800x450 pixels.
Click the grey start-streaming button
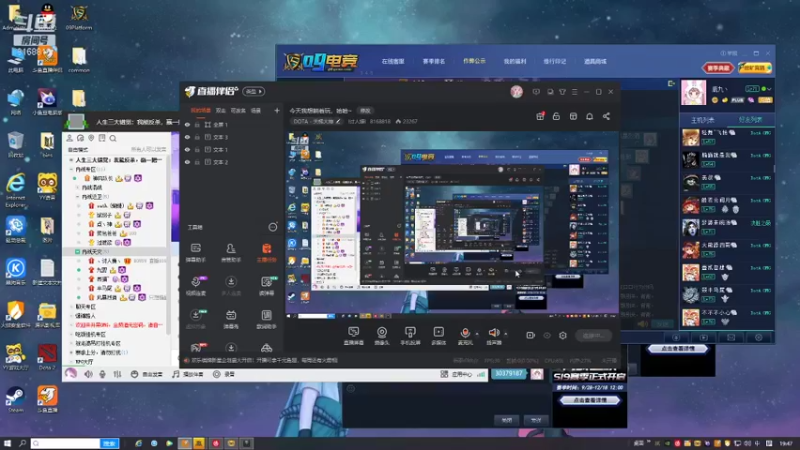[x=593, y=336]
